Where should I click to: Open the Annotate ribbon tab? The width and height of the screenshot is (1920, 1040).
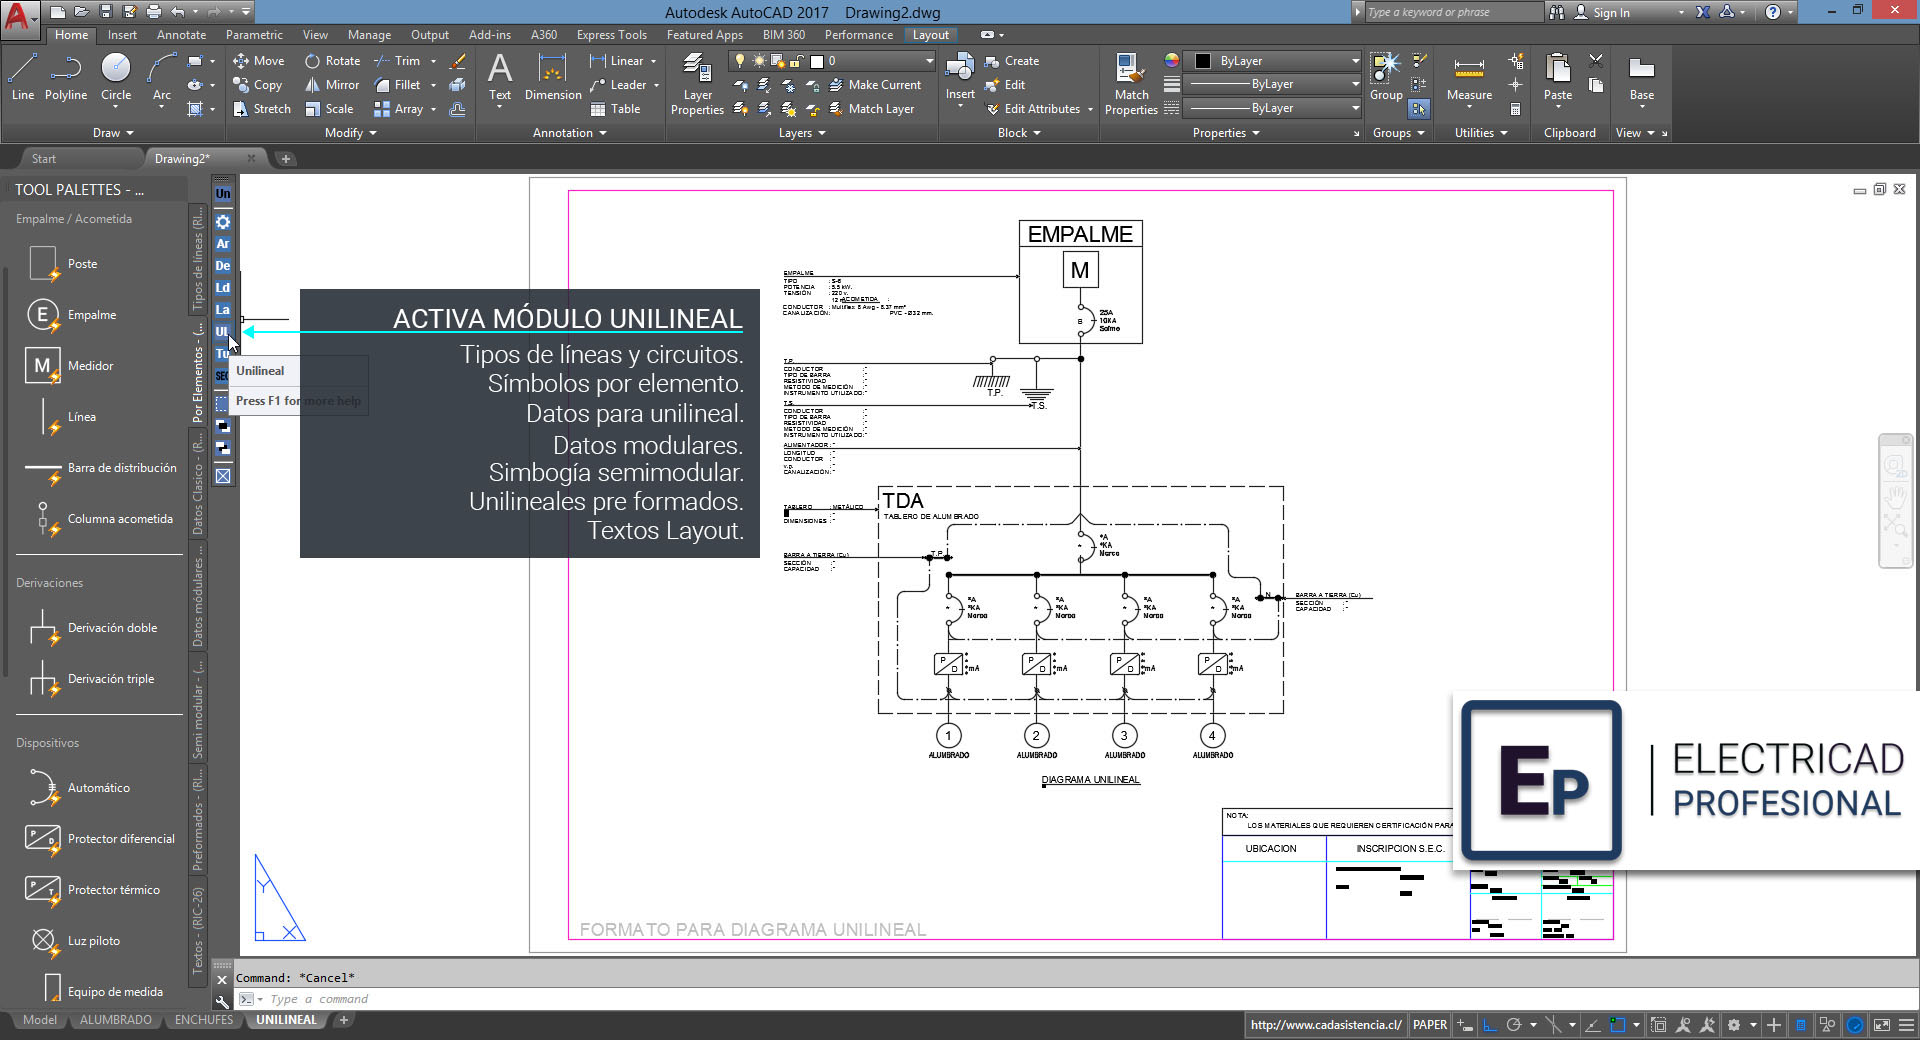click(181, 35)
